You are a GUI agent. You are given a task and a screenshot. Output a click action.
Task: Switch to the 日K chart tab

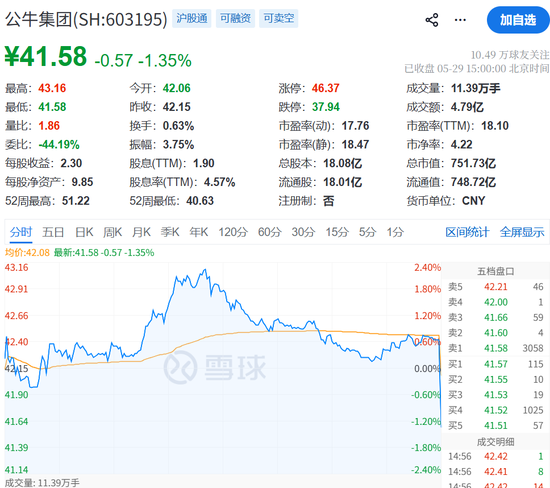click(84, 232)
